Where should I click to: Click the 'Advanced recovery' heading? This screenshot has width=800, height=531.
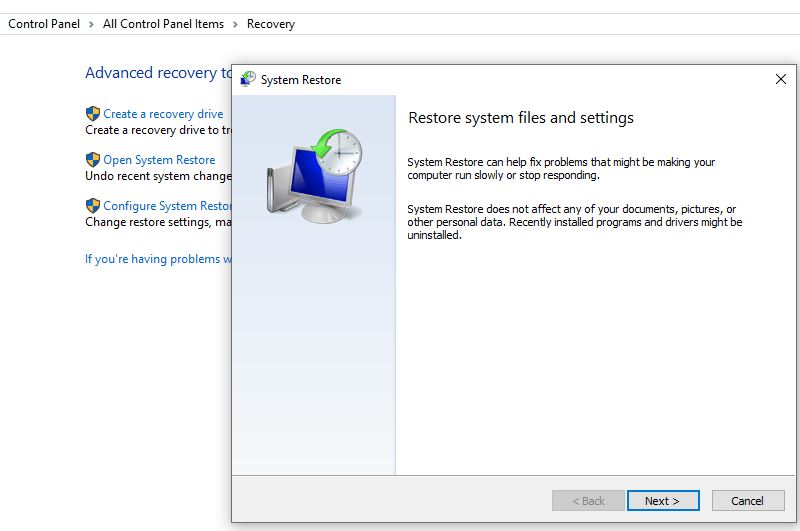pos(158,73)
